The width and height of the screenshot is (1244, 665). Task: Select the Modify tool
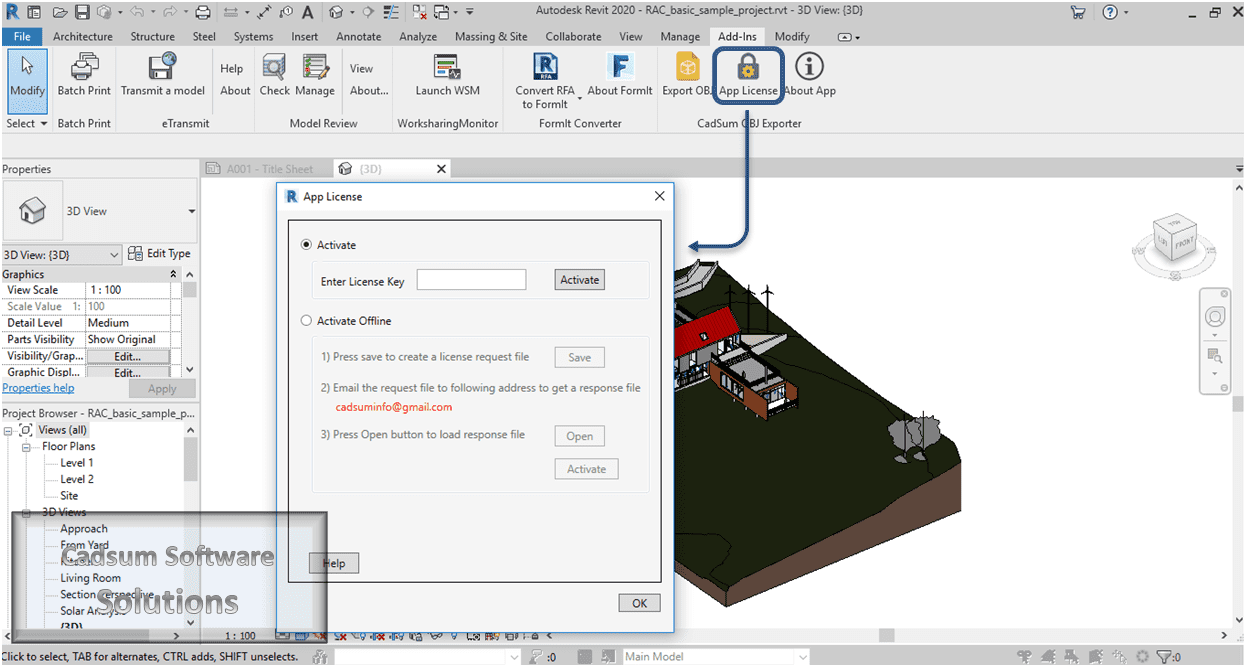(x=27, y=75)
